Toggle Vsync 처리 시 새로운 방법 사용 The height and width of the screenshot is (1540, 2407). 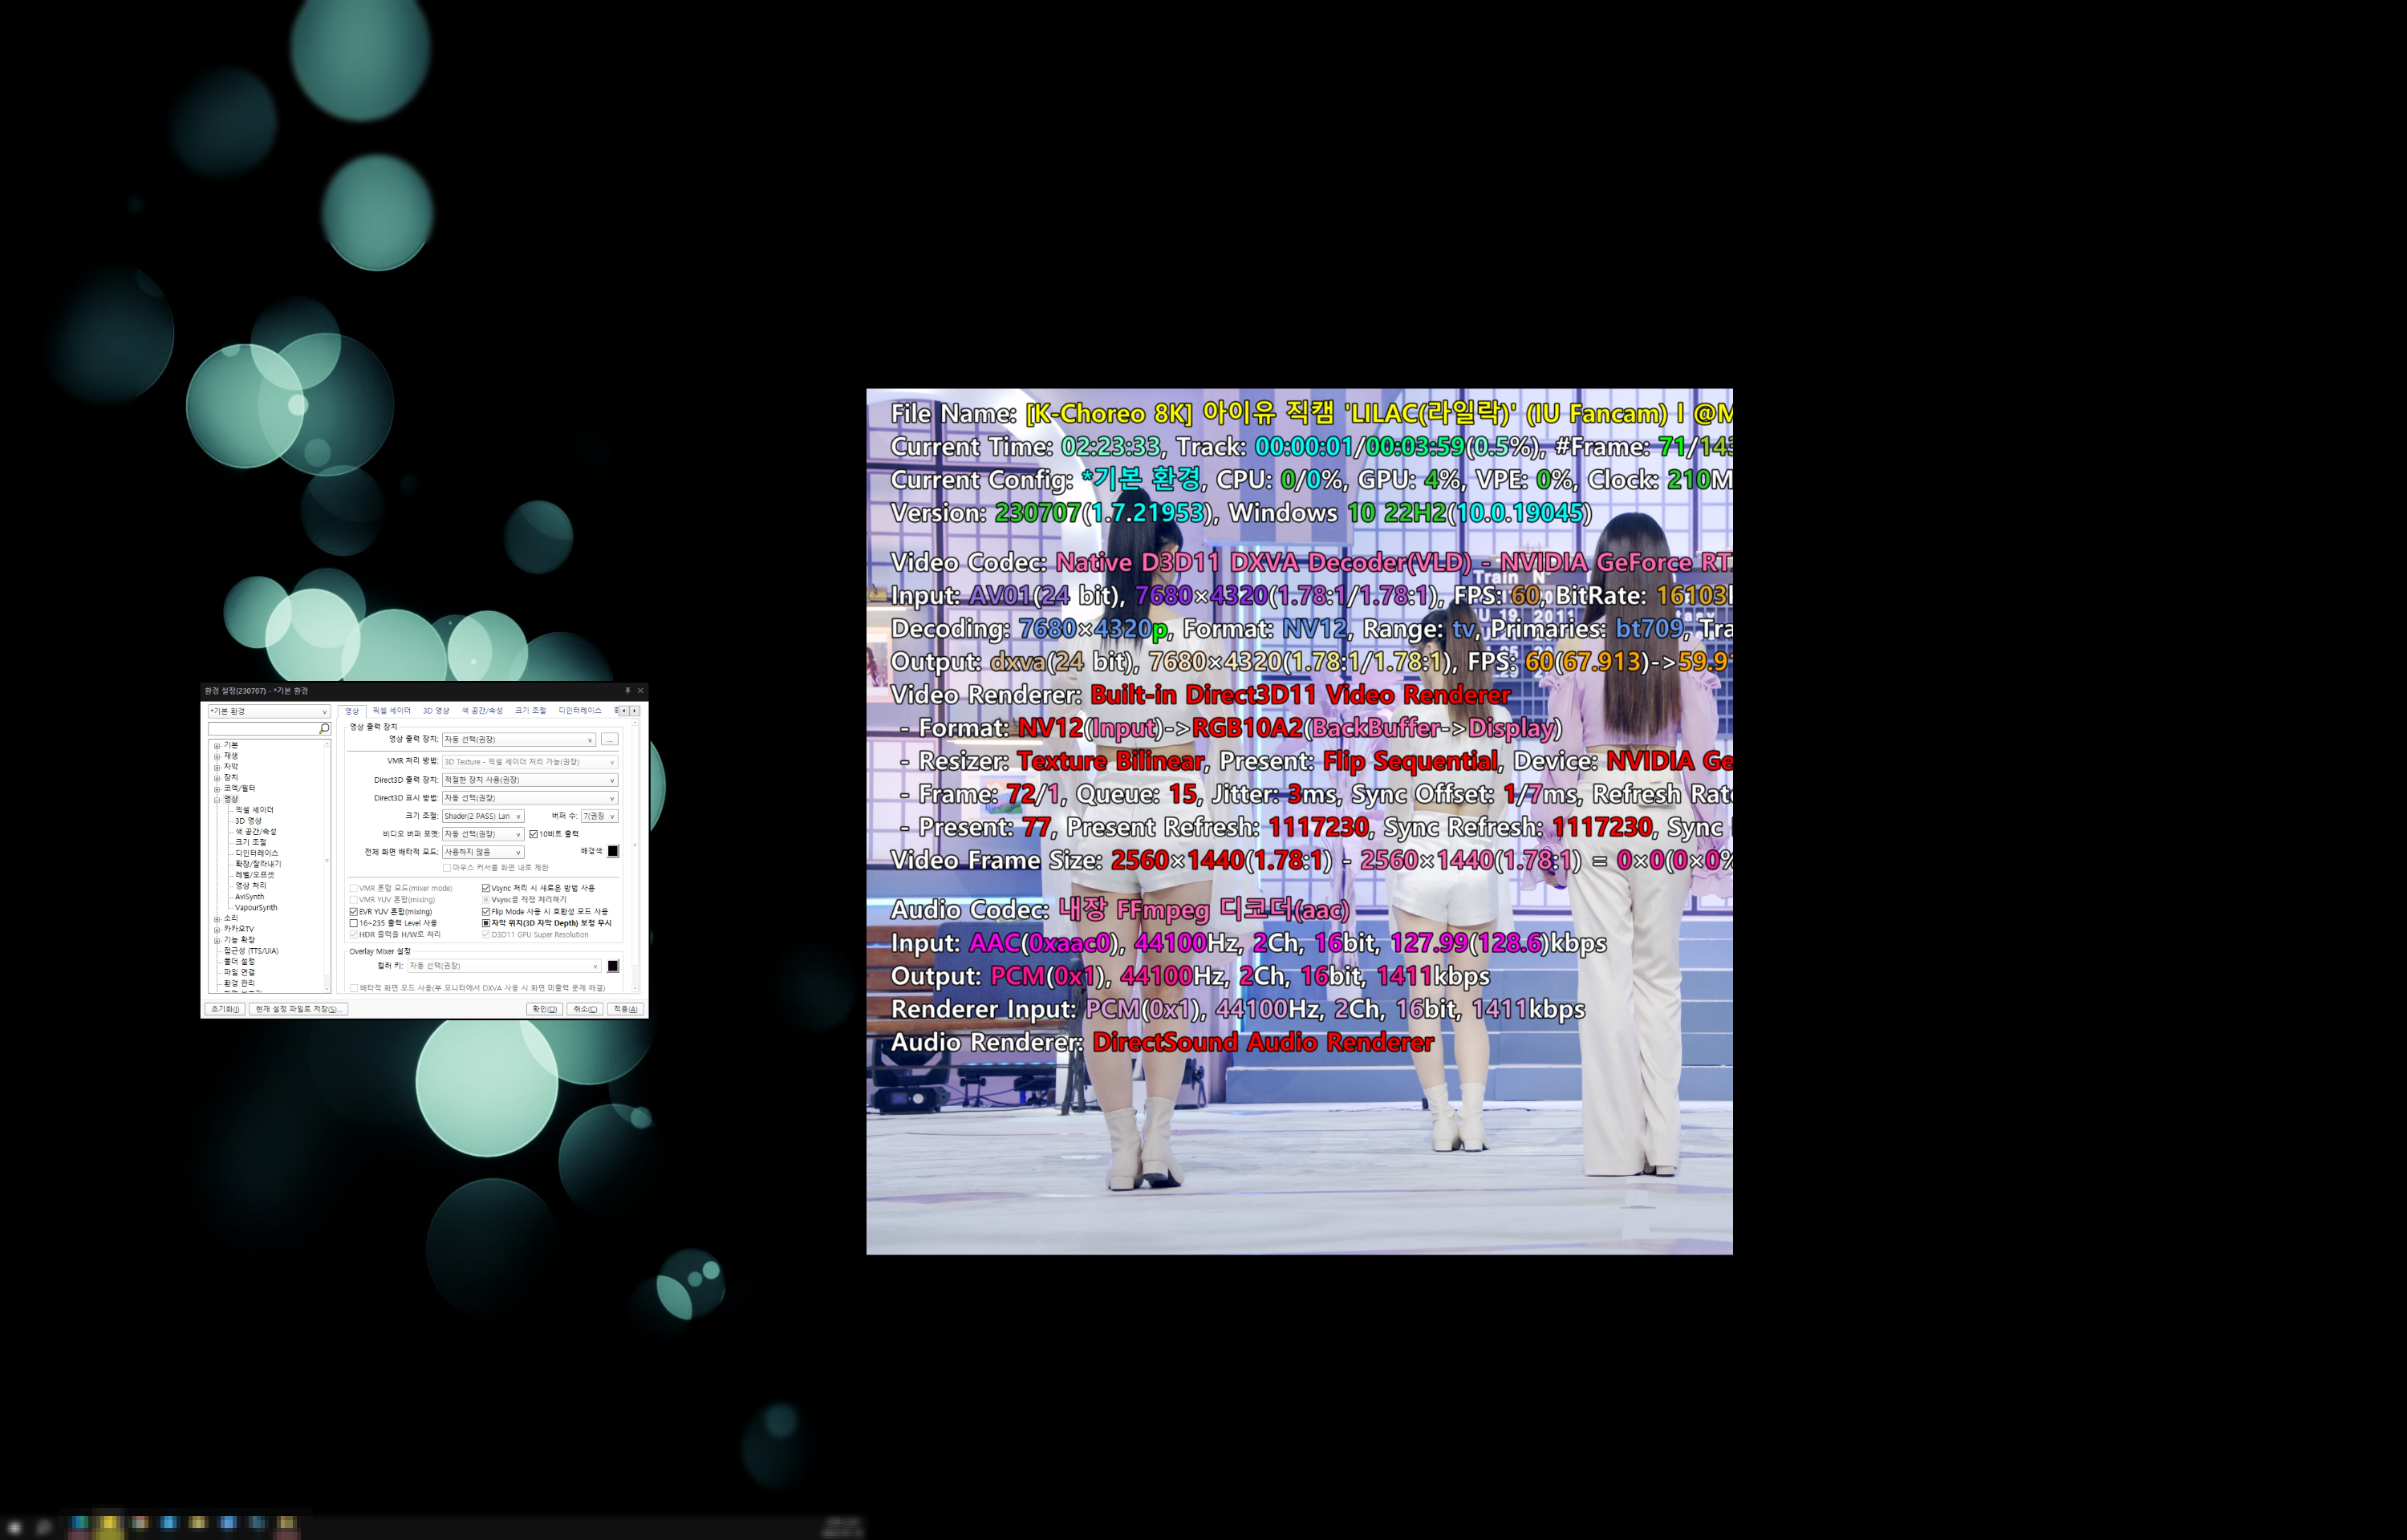[486, 888]
